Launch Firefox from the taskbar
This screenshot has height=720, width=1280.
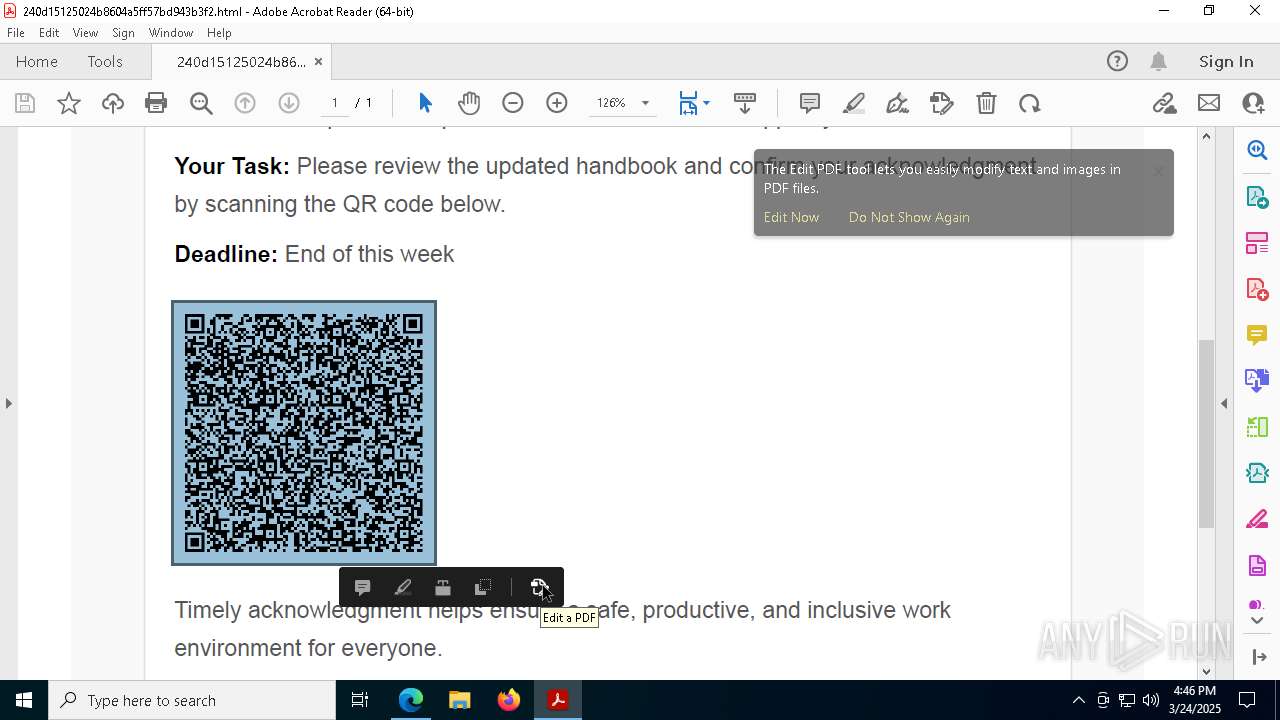pyautogui.click(x=509, y=700)
